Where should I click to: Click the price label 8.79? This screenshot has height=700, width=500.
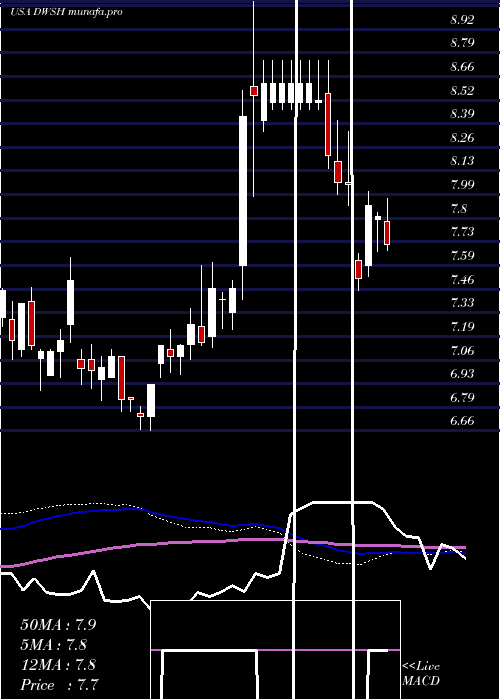click(462, 43)
